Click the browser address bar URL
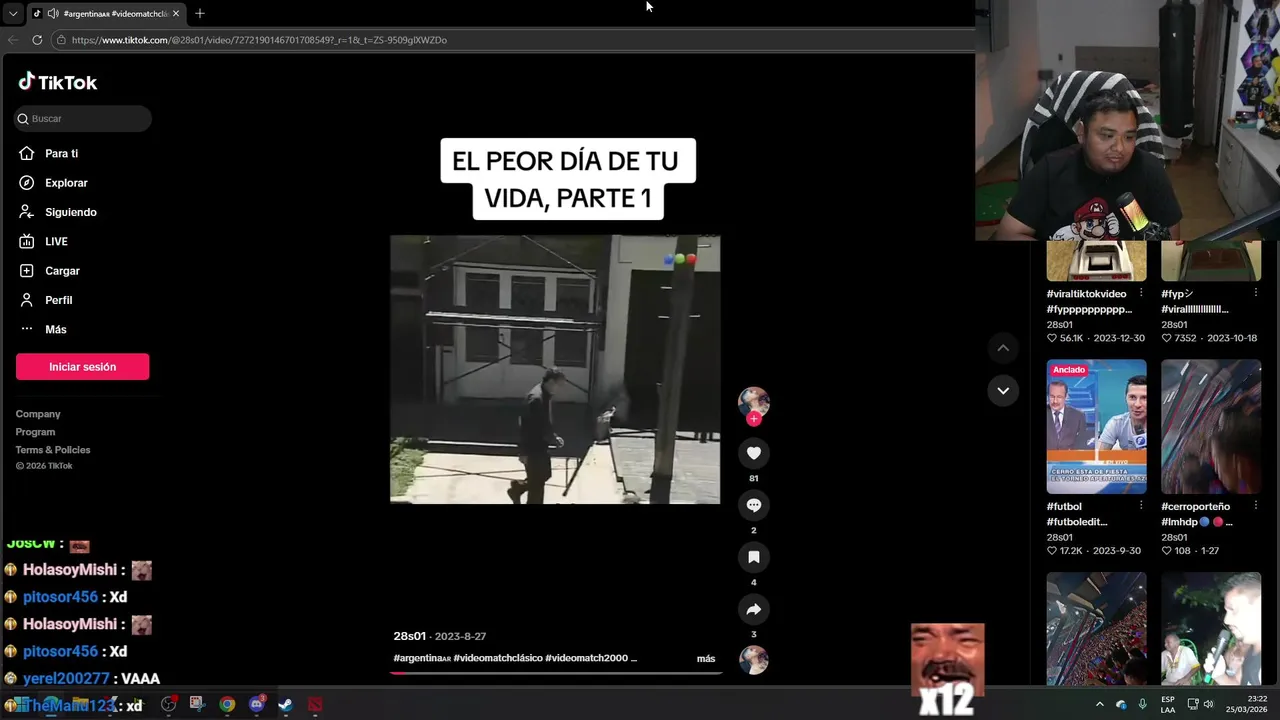1280x720 pixels. 259,40
